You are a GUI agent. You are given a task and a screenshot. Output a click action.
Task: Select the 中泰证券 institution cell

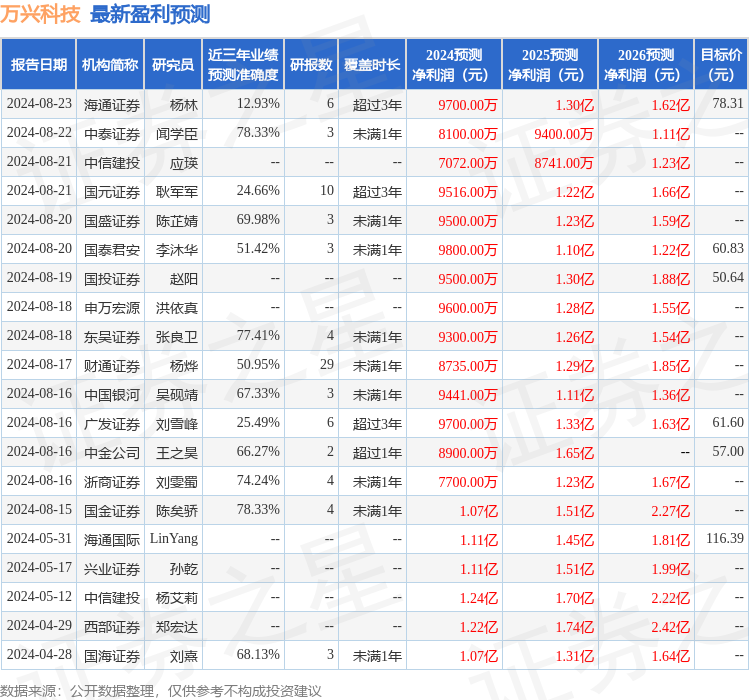[112, 134]
